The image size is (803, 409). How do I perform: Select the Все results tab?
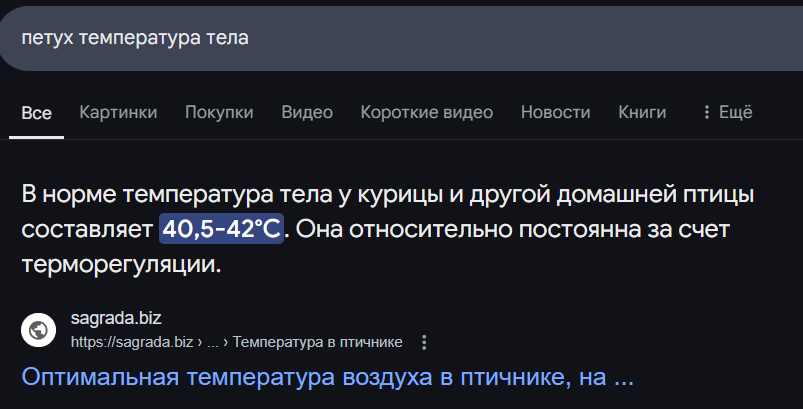36,113
